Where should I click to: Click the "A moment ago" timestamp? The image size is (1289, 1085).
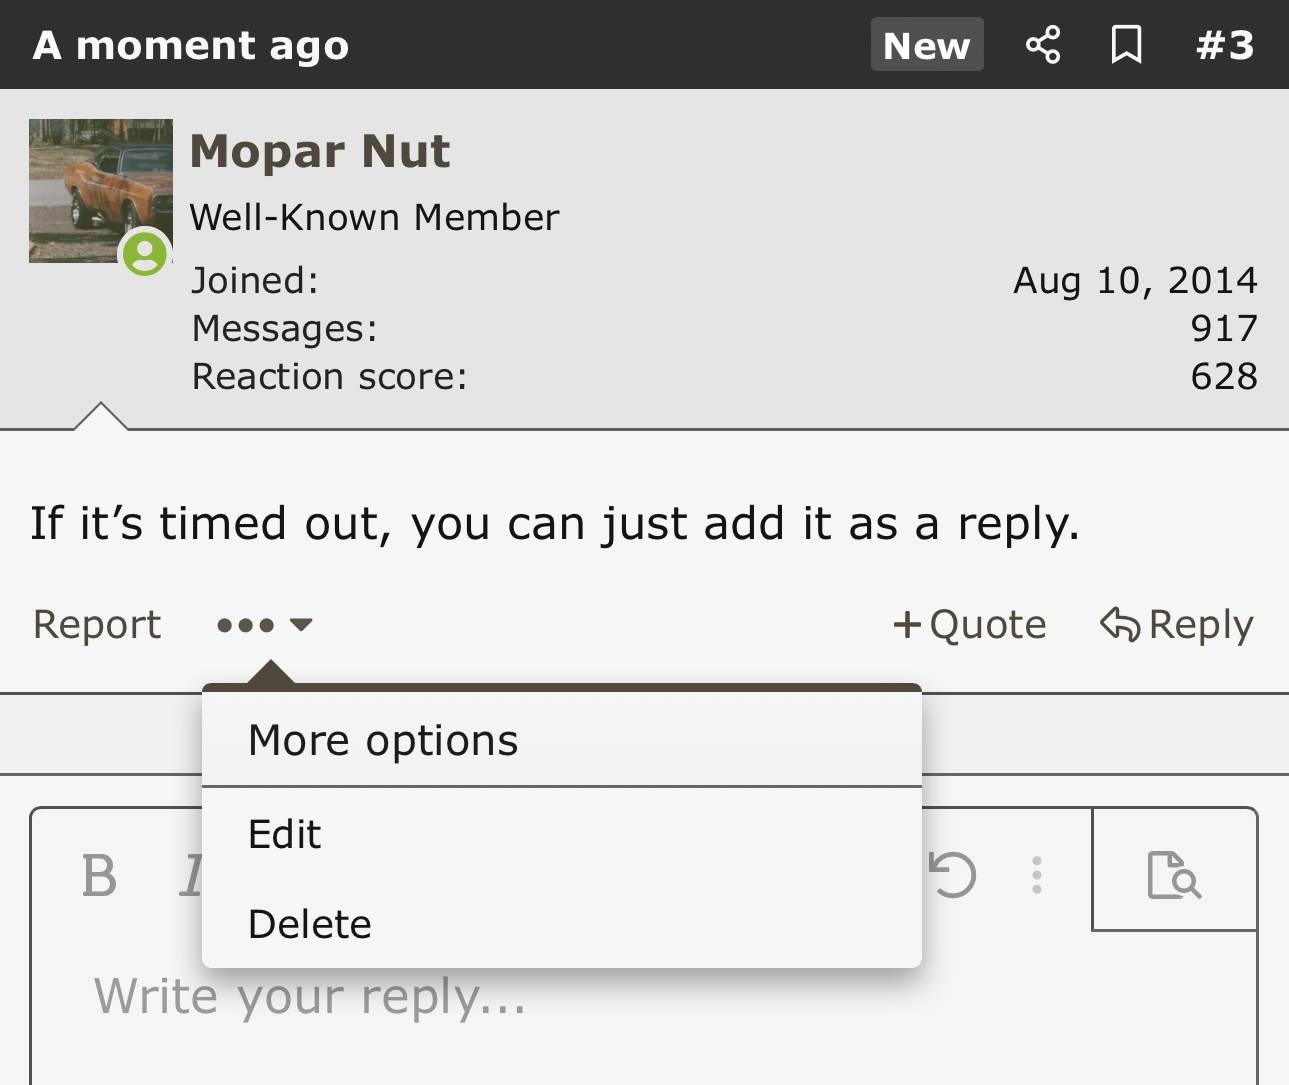point(191,45)
